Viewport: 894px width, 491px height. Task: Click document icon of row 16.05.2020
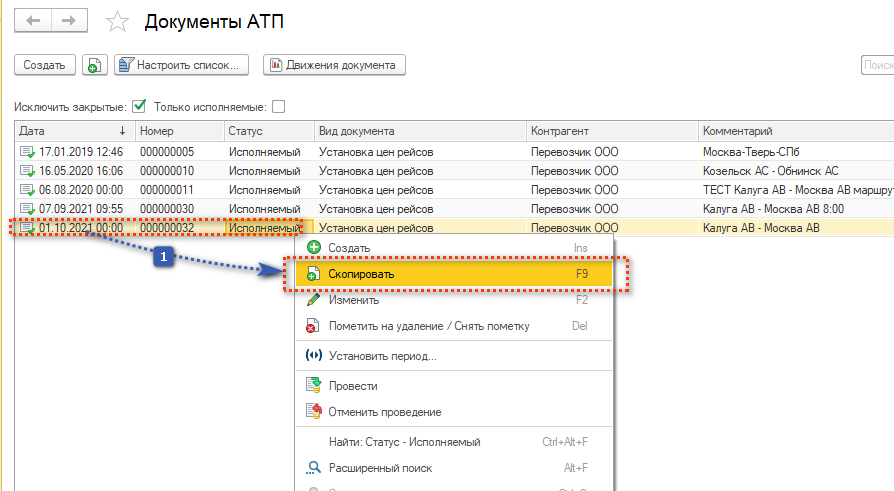coord(27,171)
